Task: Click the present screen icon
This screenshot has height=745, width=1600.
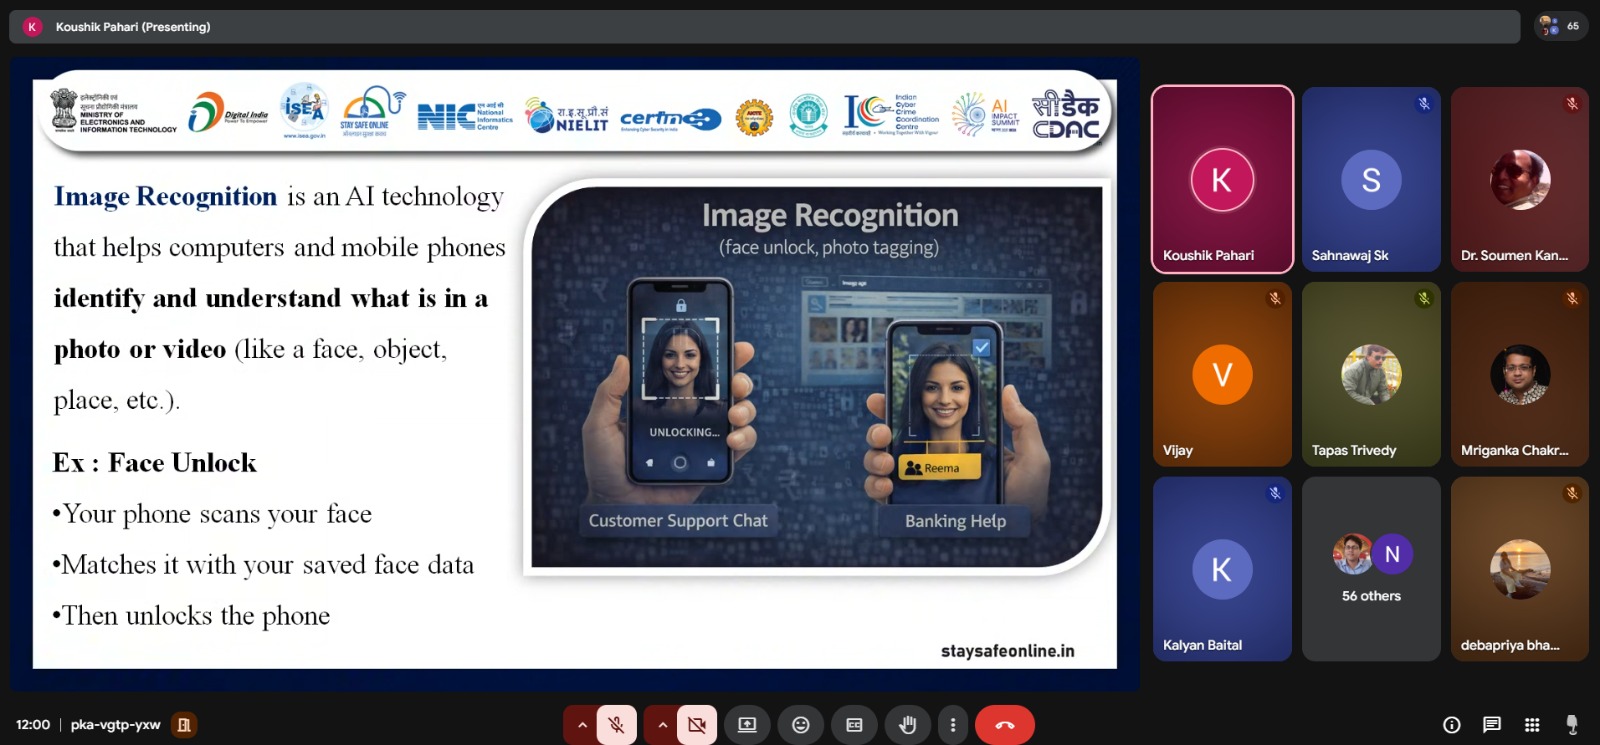Action: tap(747, 725)
